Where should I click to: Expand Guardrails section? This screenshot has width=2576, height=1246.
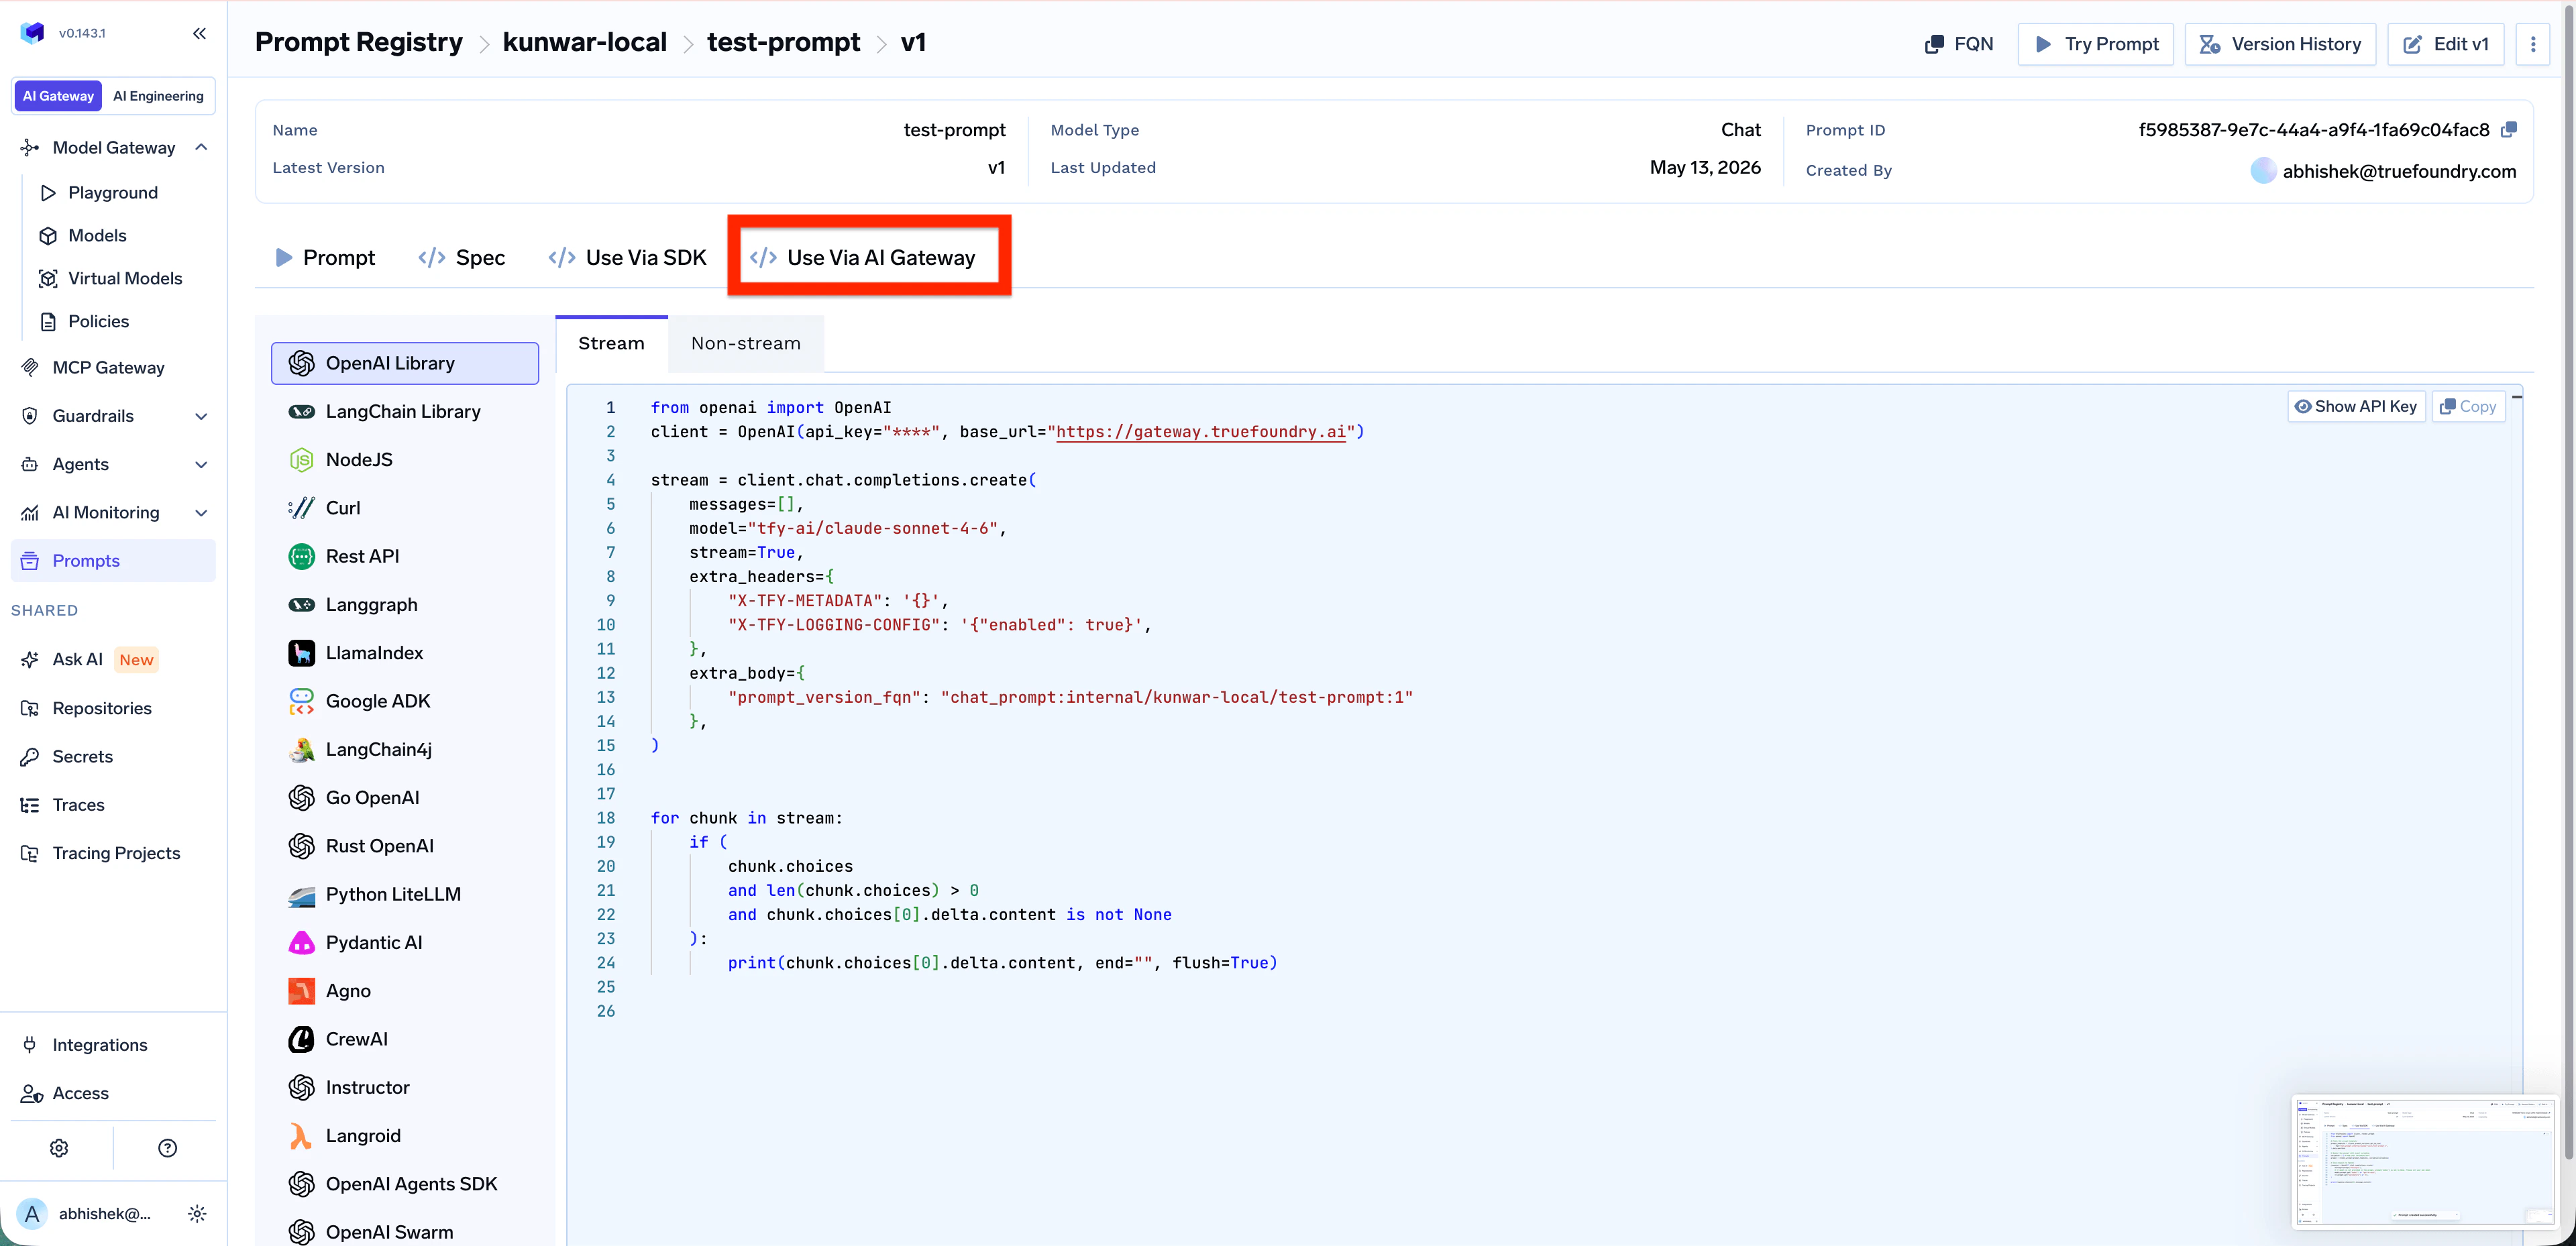(201, 416)
